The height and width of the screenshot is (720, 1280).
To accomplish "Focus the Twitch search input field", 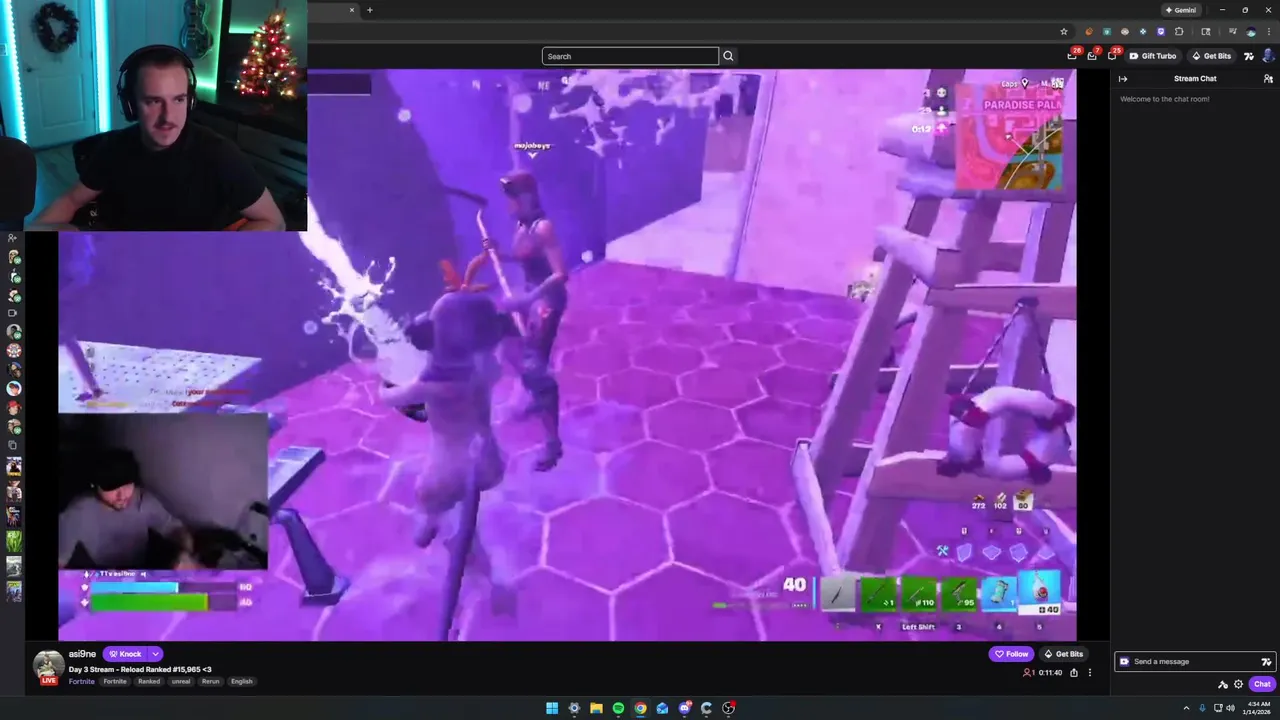I will coord(630,56).
